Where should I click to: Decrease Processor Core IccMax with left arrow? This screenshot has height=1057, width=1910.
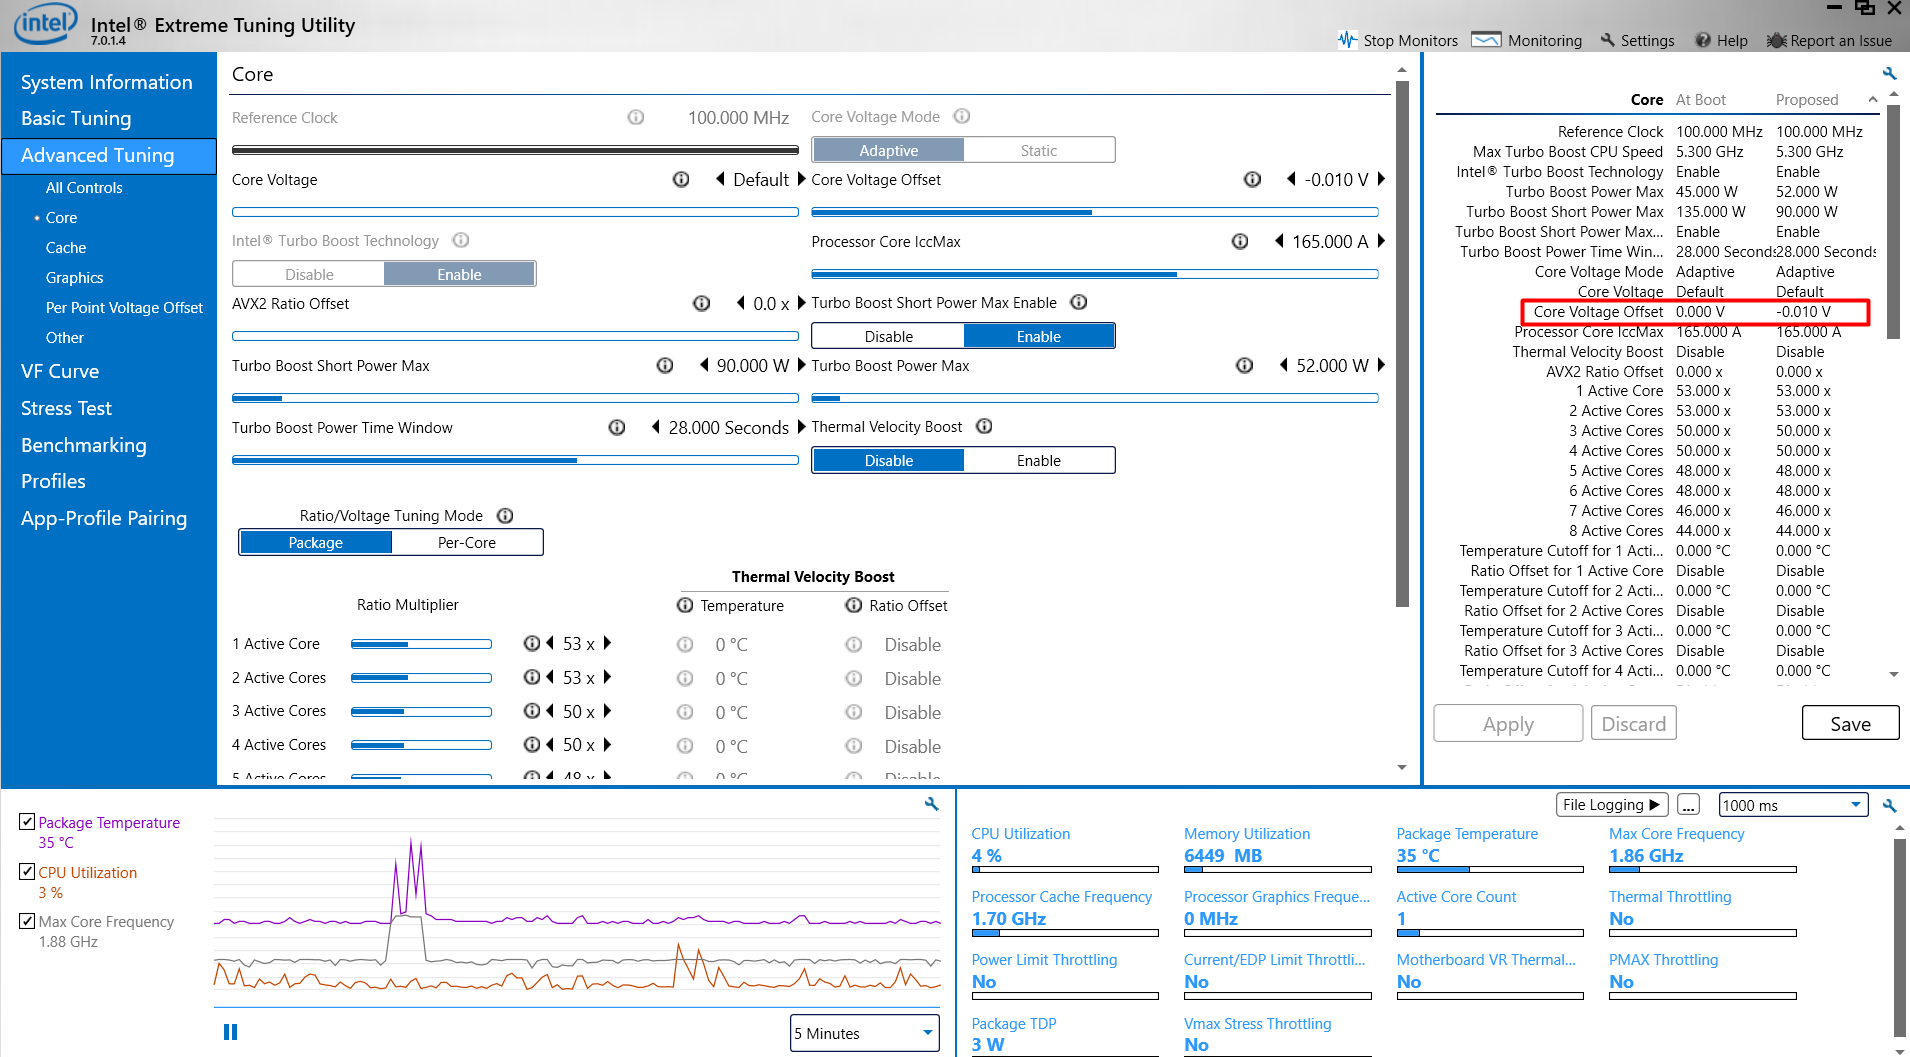tap(1279, 241)
